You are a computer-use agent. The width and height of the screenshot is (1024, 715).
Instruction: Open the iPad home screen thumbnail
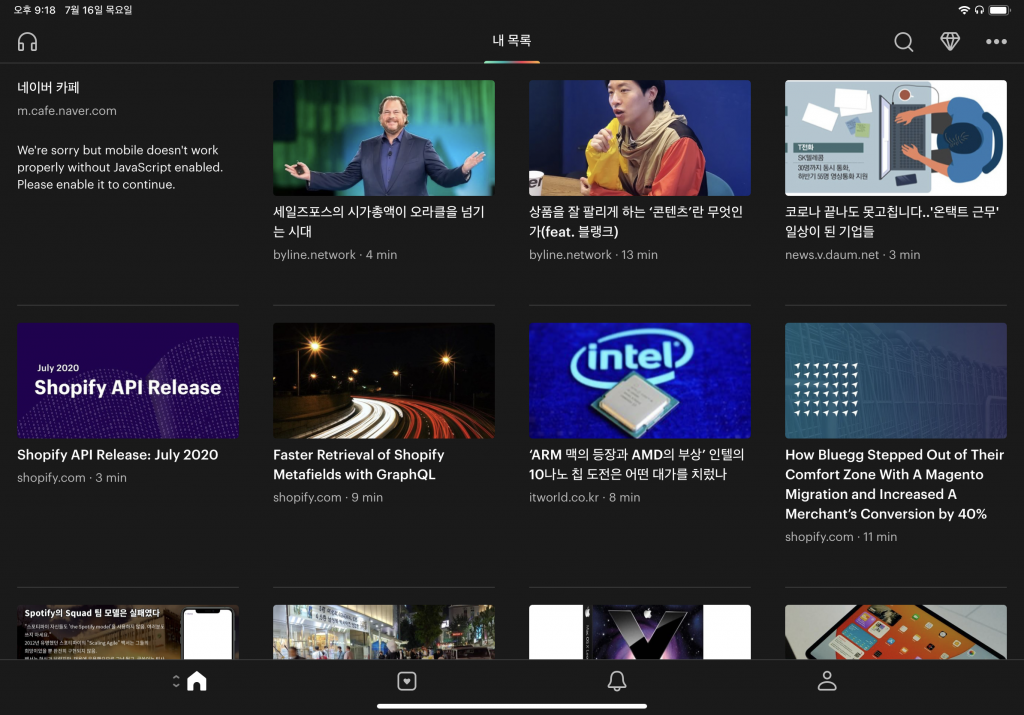click(896, 632)
